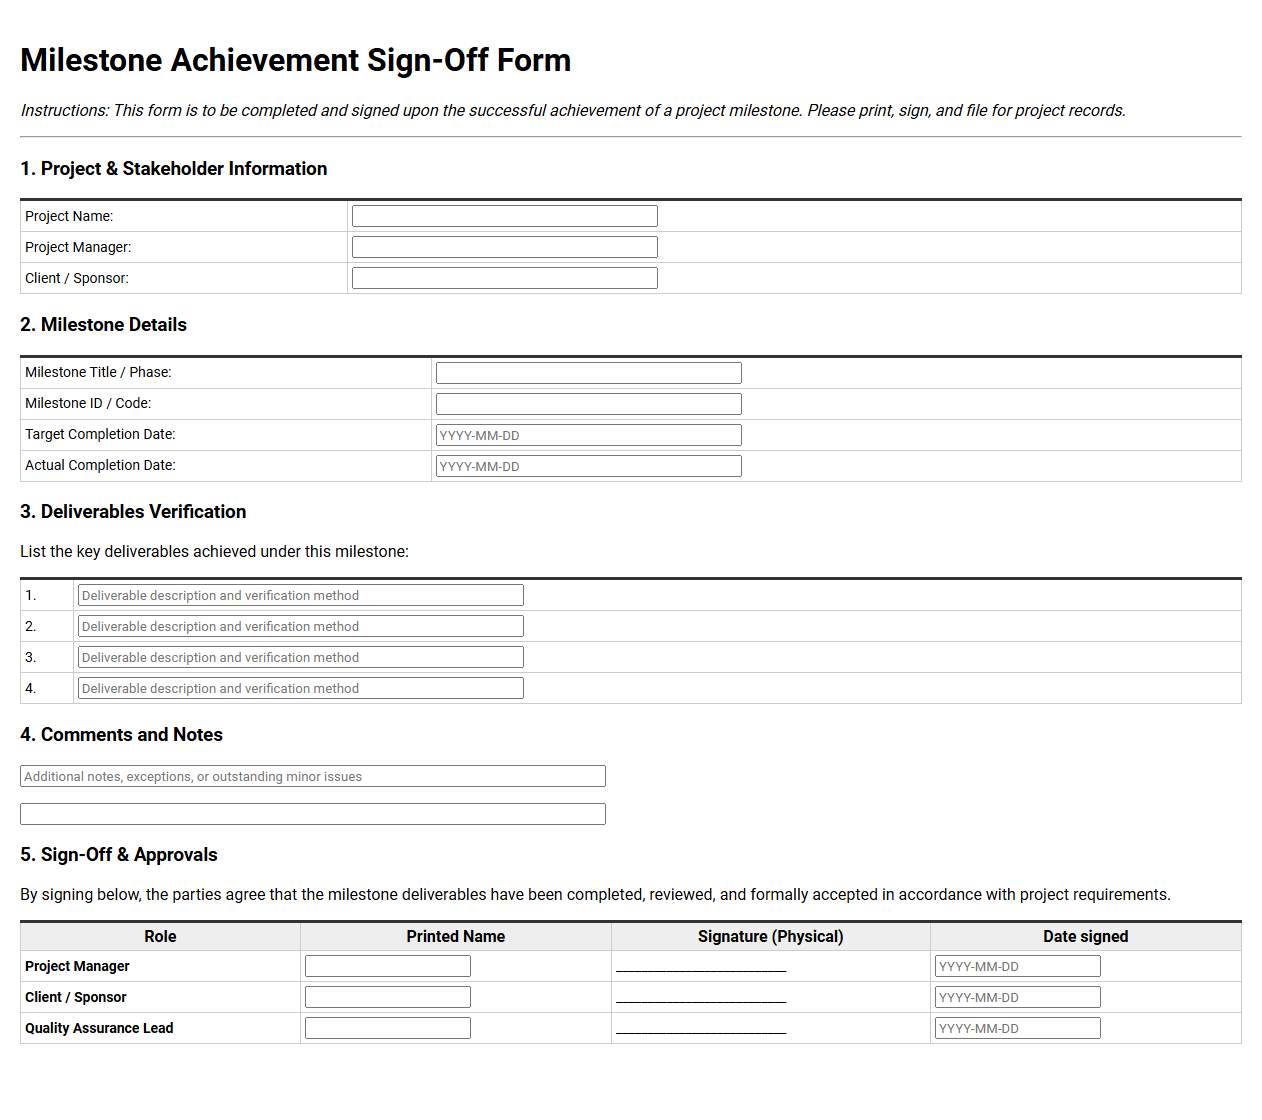
Task: Select Date signed field for Project Manager
Action: (1018, 966)
